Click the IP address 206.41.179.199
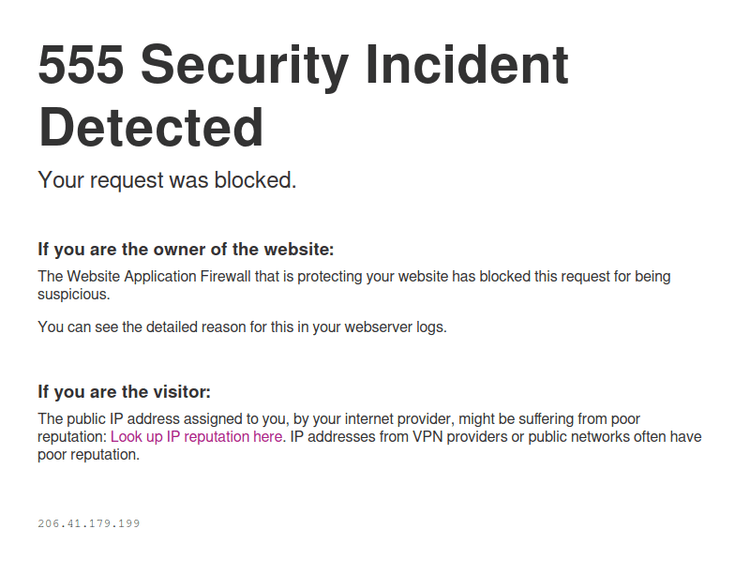The image size is (750, 563). tap(89, 523)
